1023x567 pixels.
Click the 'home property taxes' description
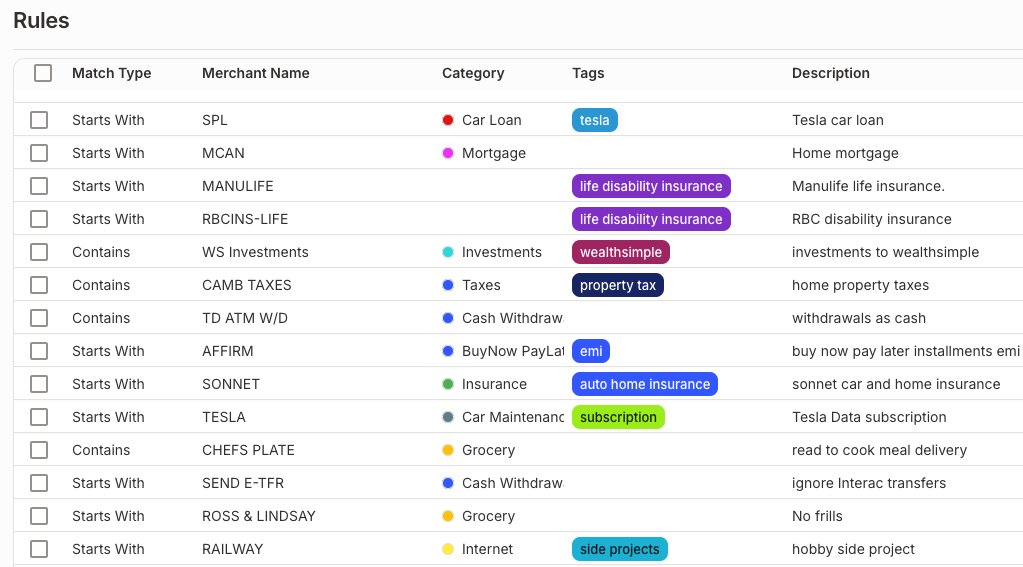coord(861,285)
